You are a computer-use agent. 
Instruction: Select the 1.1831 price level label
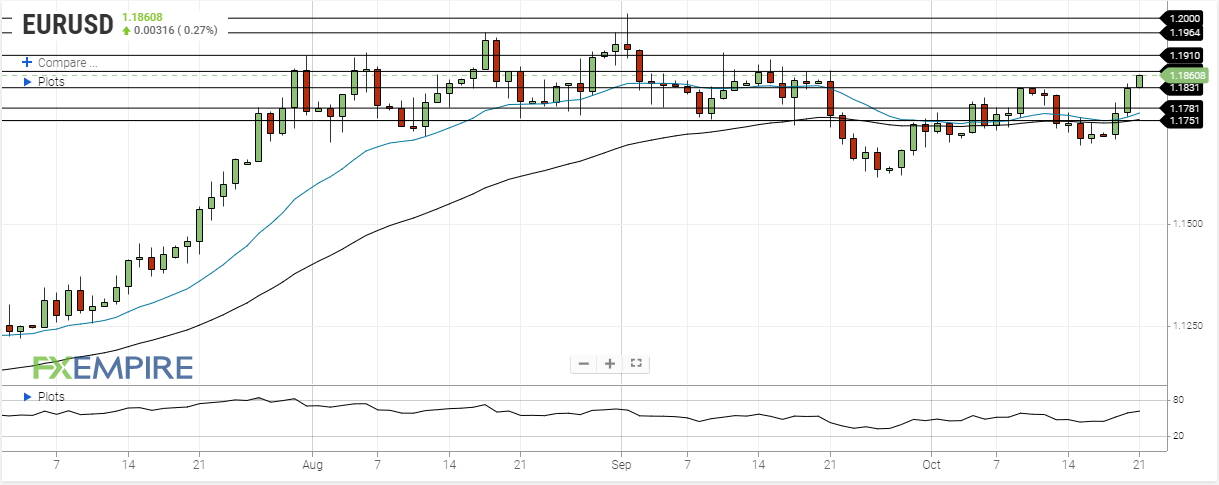point(1183,88)
